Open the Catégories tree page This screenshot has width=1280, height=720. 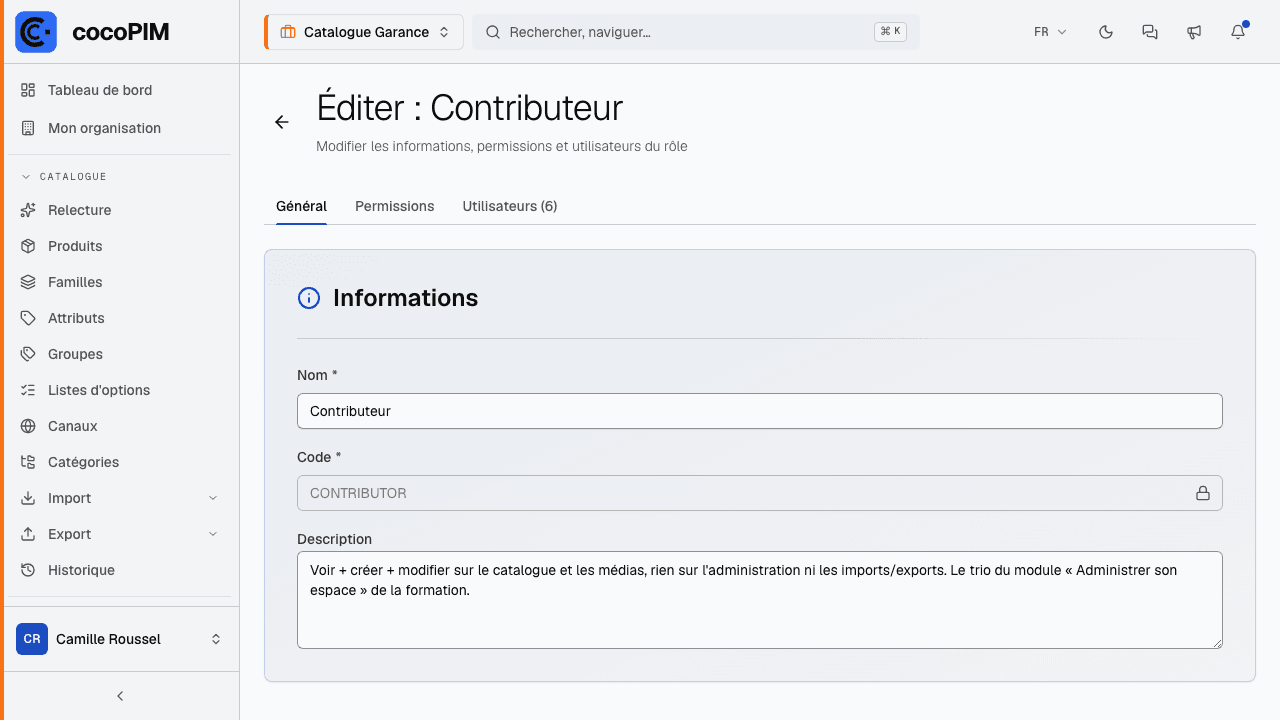[120, 462]
